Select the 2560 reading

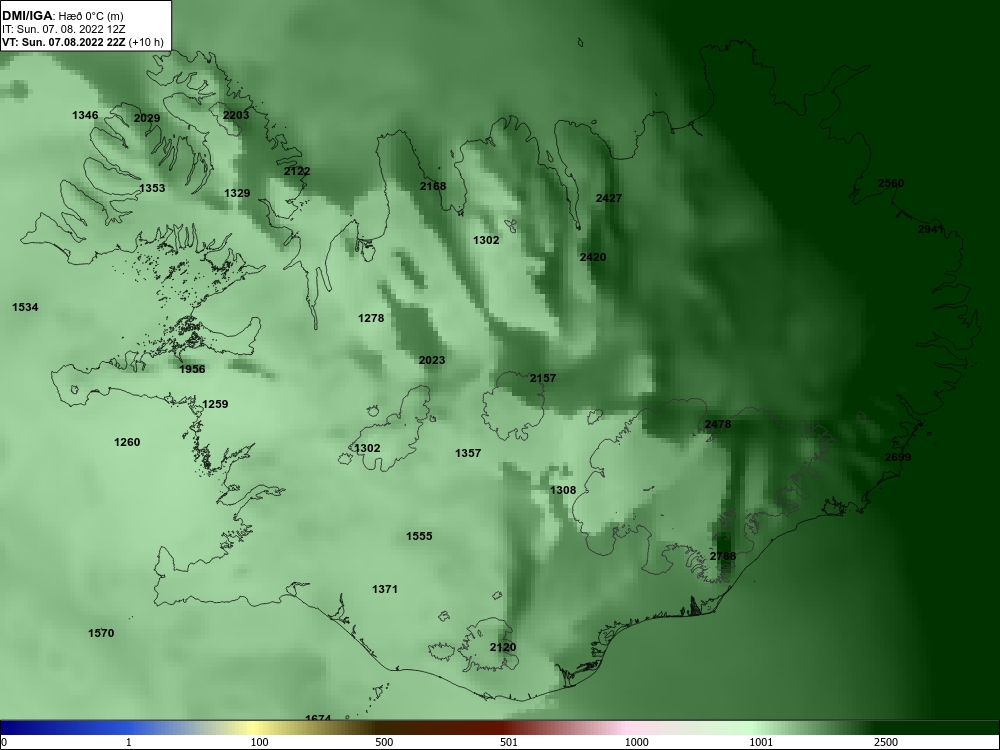pyautogui.click(x=891, y=183)
